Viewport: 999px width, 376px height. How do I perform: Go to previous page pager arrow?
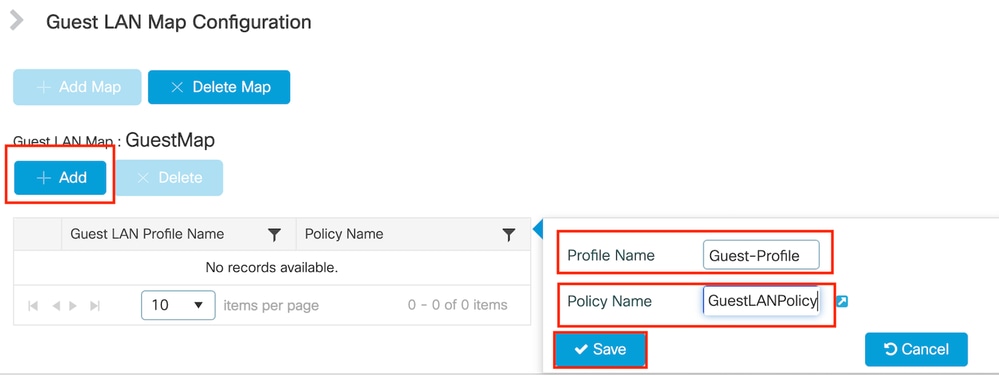(55, 306)
